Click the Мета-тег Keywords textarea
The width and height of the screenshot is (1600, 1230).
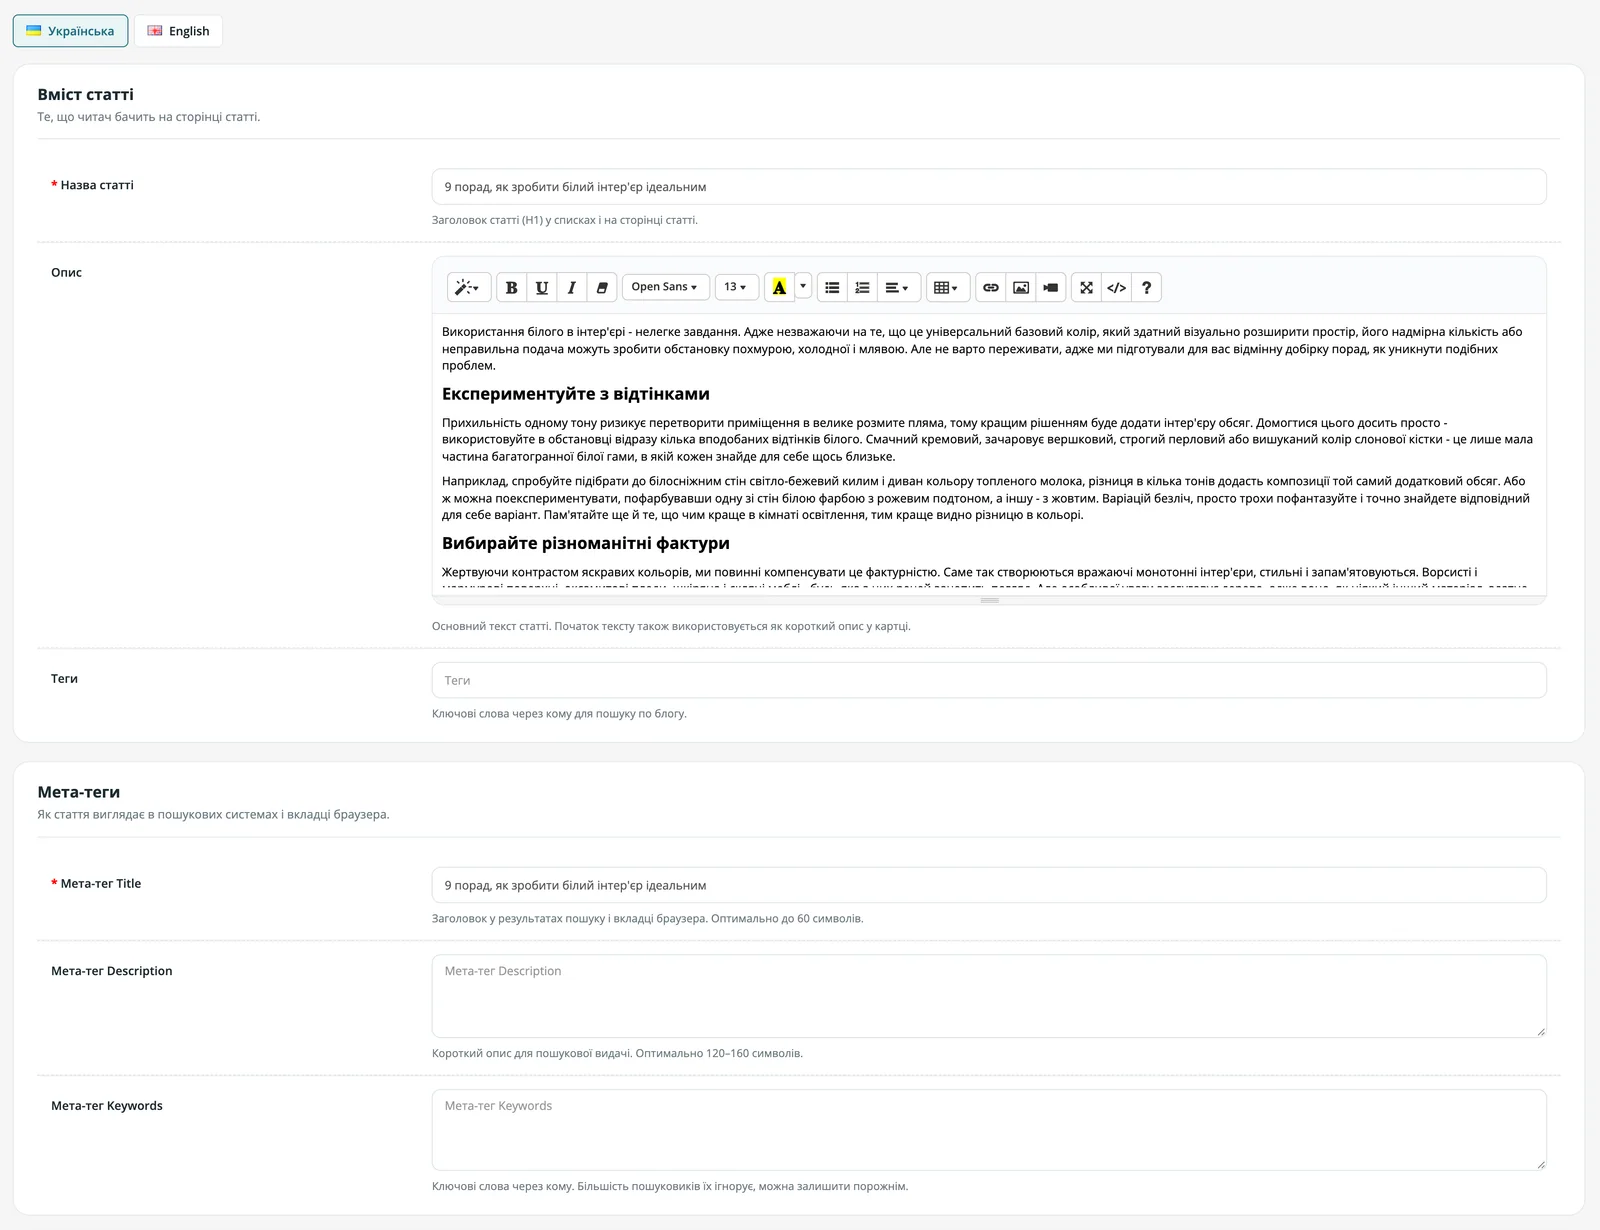pos(989,1130)
